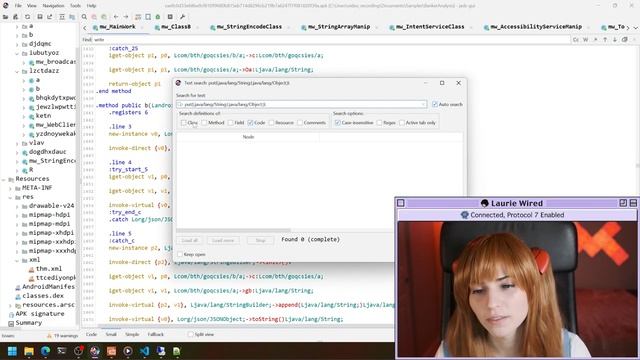Screen dimensions: 640x360
Task: Open the File menu
Action: 18,6
